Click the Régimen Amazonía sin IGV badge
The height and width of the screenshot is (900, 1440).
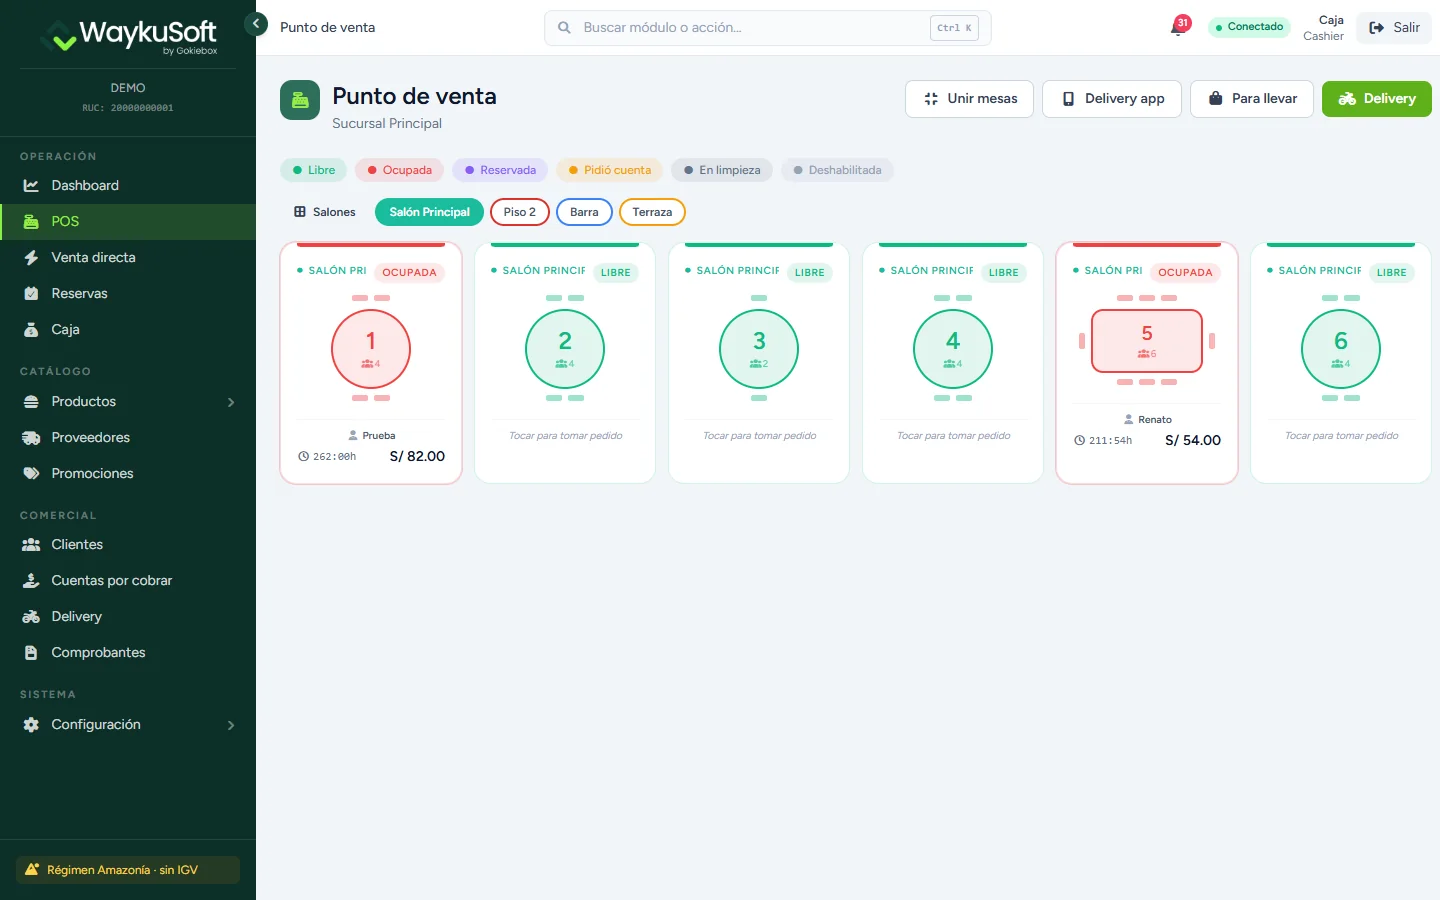(128, 870)
